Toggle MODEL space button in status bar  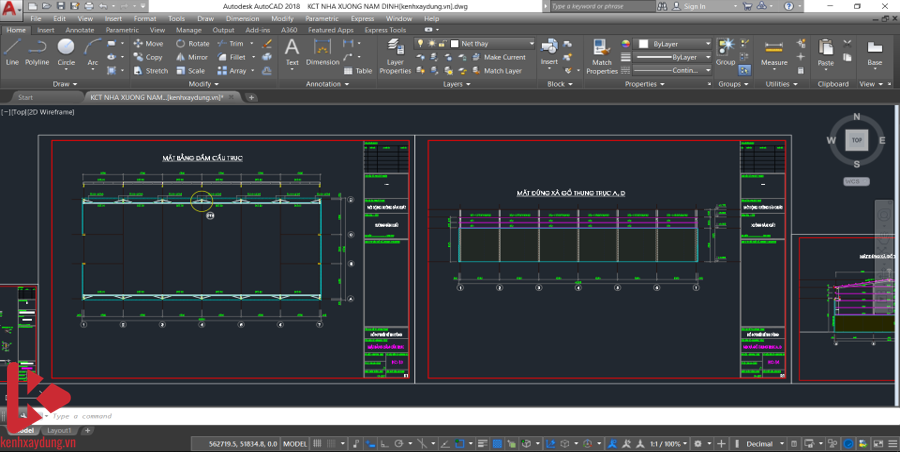click(295, 443)
